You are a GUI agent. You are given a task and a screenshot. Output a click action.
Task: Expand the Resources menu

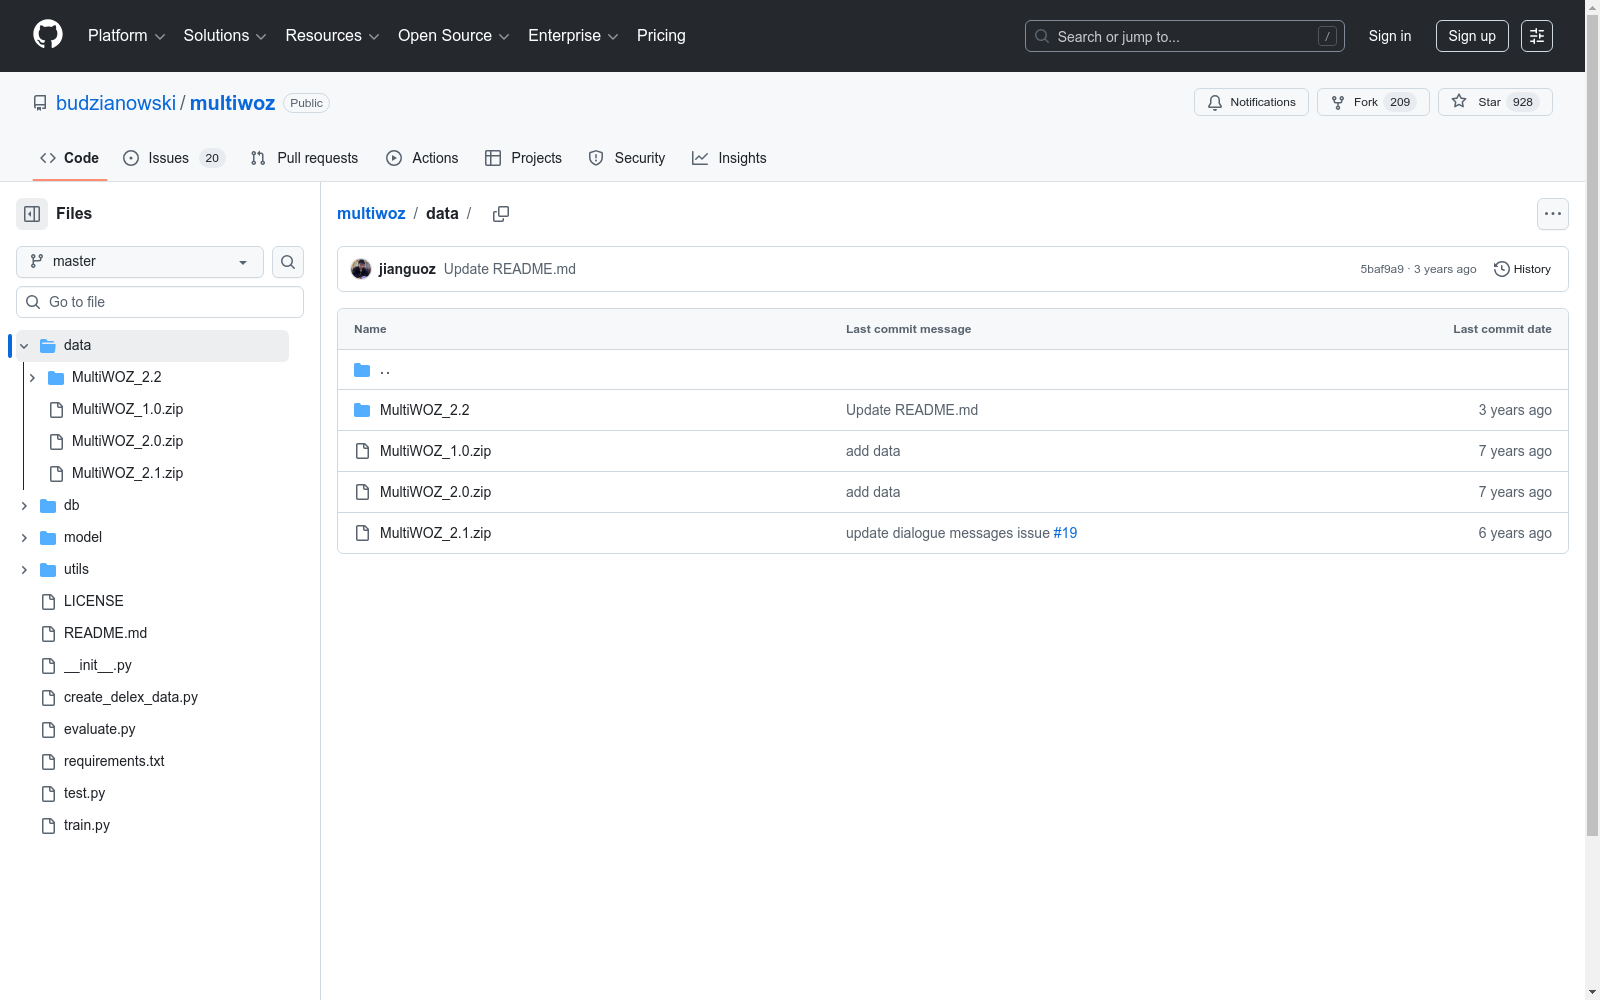tap(332, 36)
